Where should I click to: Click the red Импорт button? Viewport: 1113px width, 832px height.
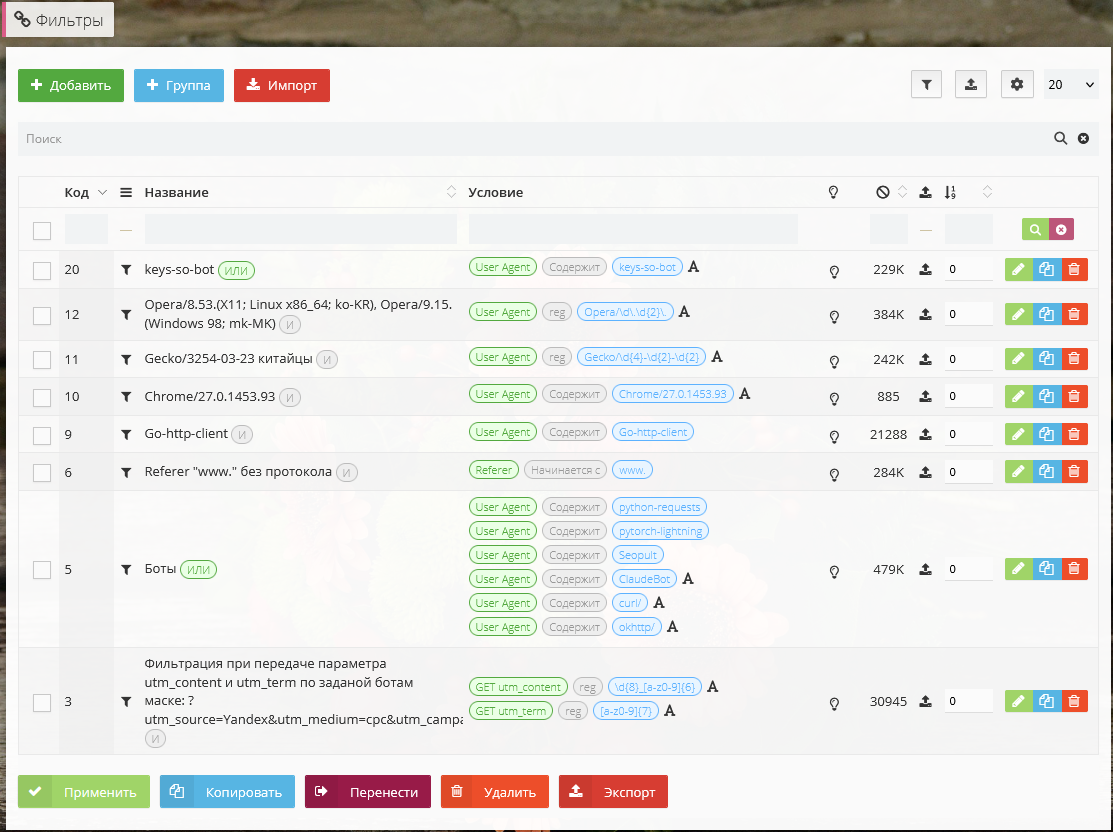tap(282, 85)
